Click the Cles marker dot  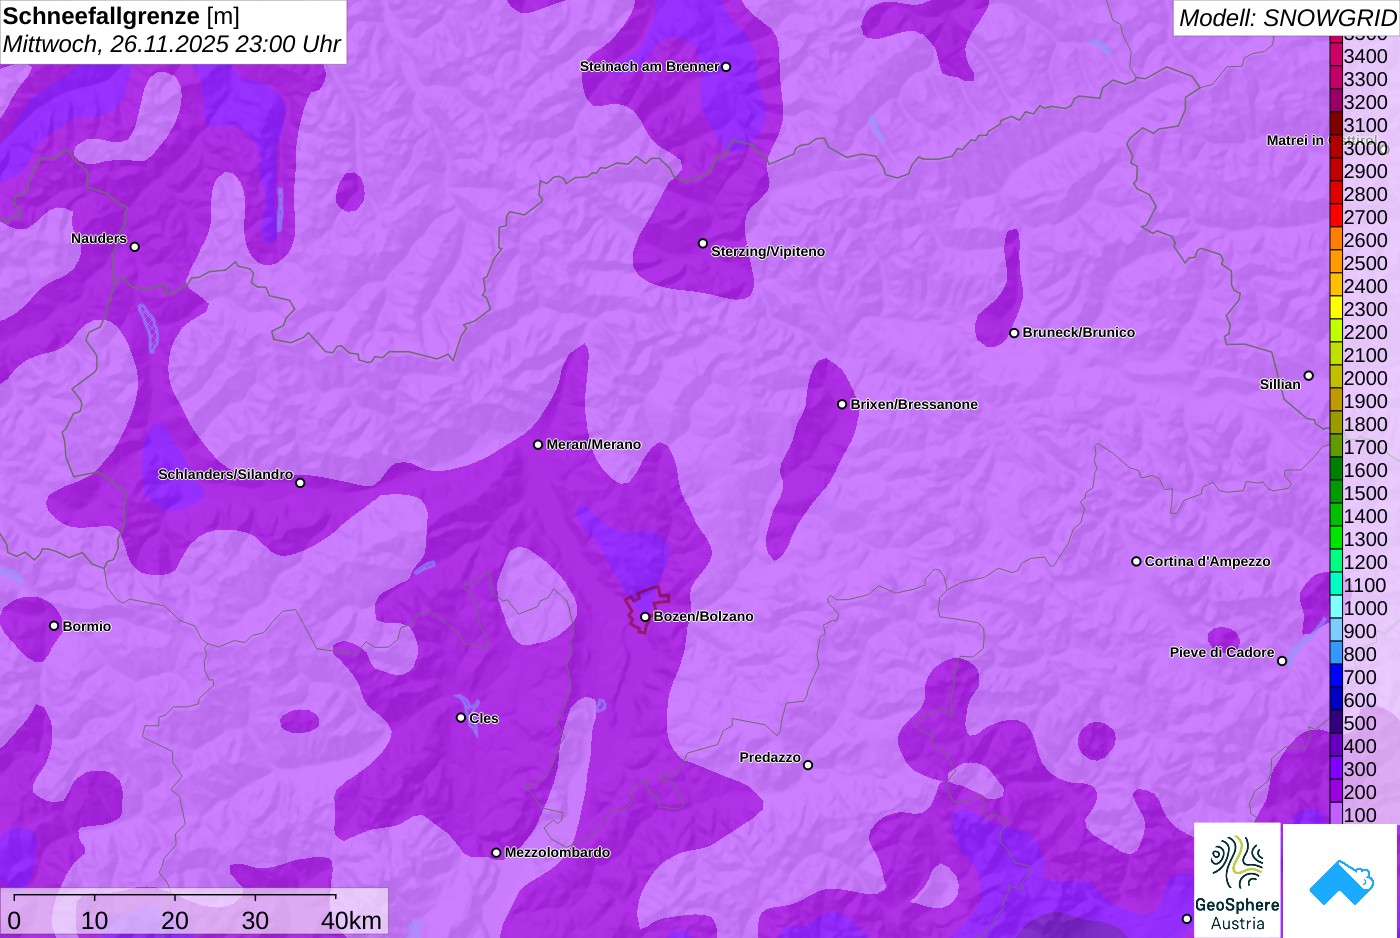[461, 717]
